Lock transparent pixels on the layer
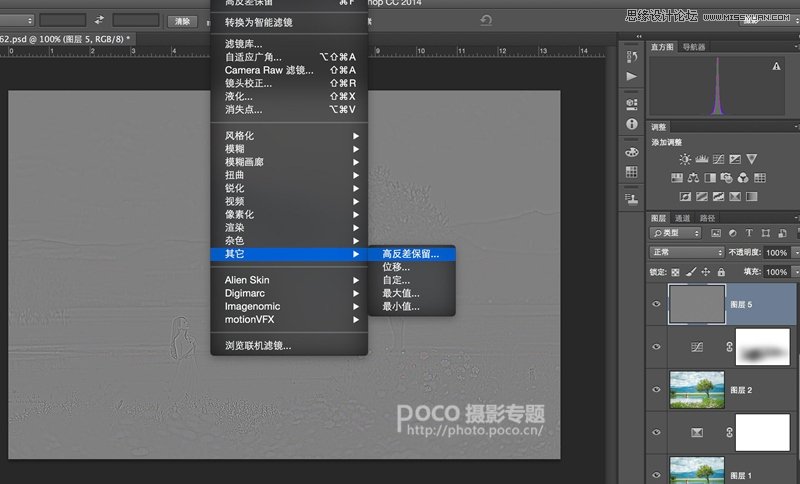800x484 pixels. point(675,272)
